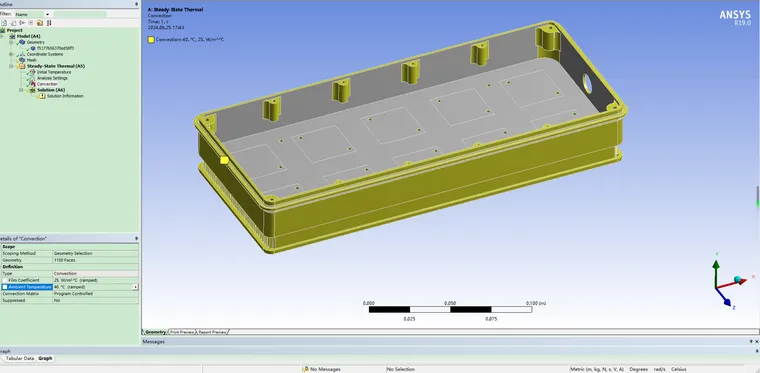Switch to the Report Preview tab
760x373 pixels.
tap(212, 332)
